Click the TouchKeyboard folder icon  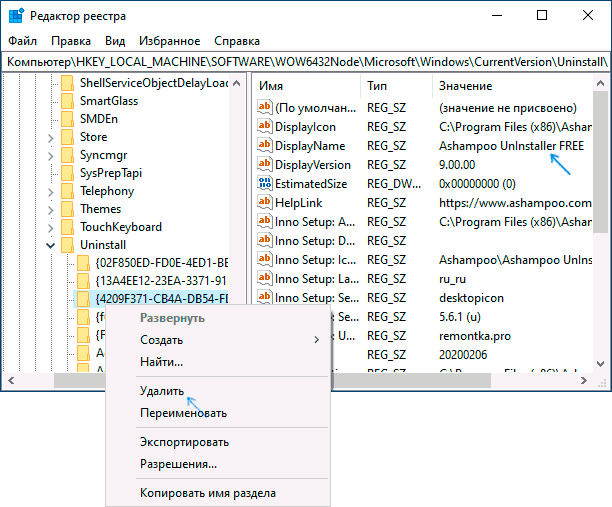pos(68,227)
